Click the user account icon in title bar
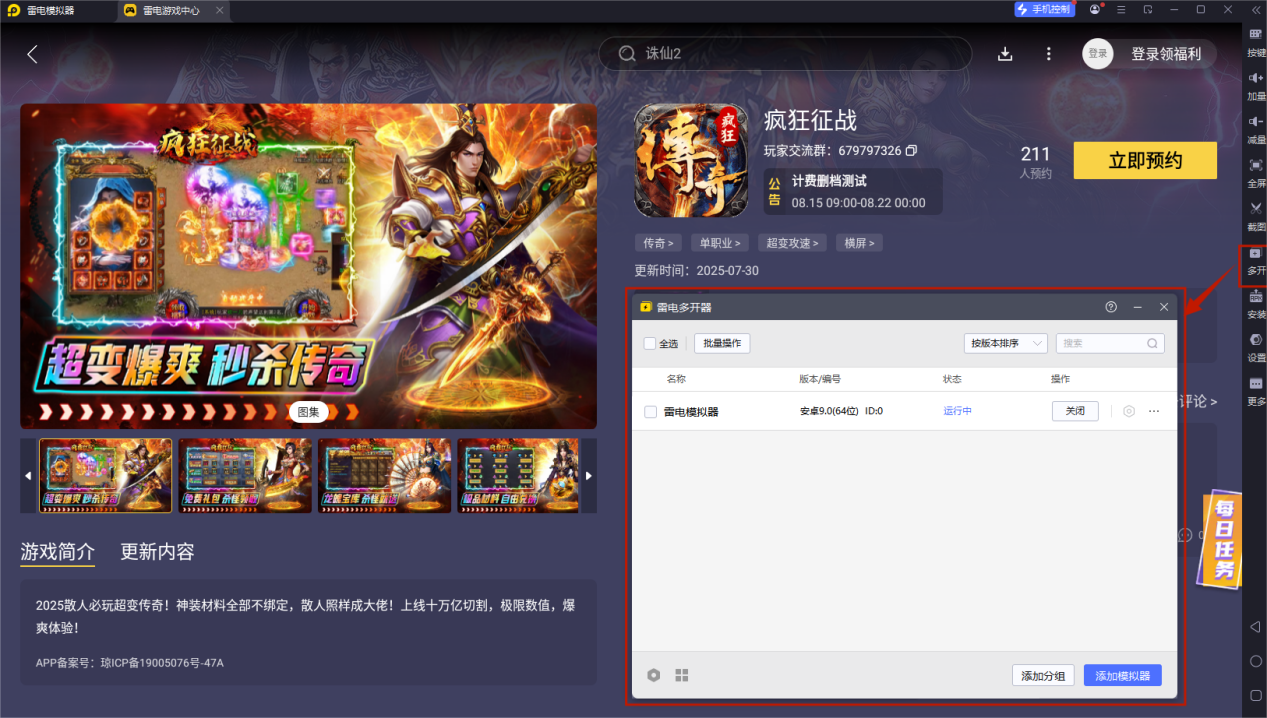The width and height of the screenshot is (1267, 718). pyautogui.click(x=1095, y=10)
